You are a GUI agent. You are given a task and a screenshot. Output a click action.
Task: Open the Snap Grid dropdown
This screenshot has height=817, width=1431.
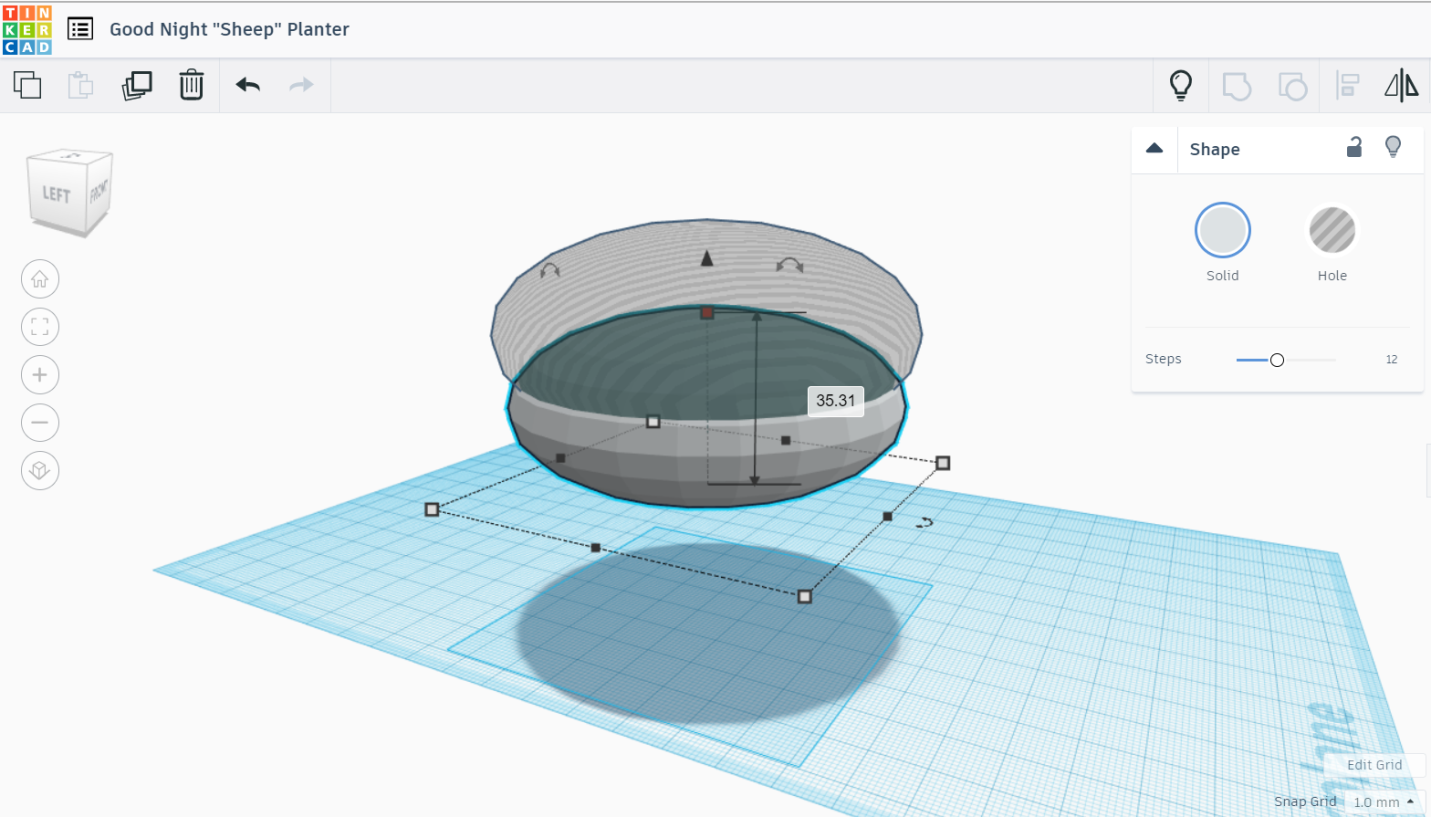[x=1385, y=802]
